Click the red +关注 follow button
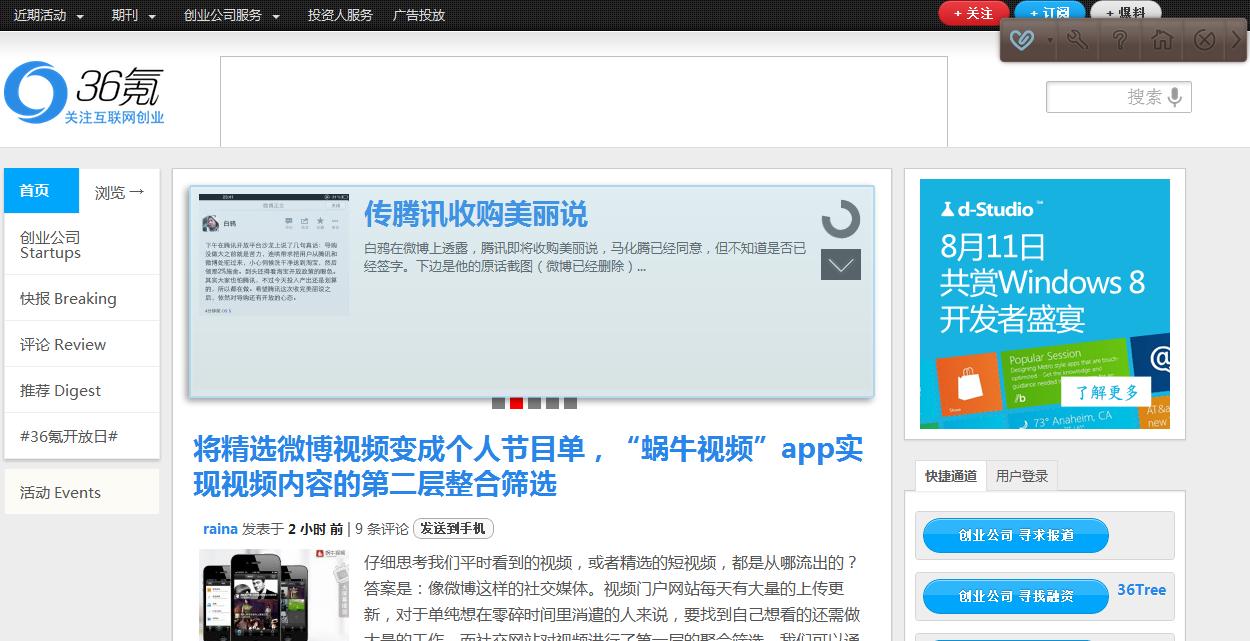Image resolution: width=1250 pixels, height=641 pixels. click(x=974, y=13)
